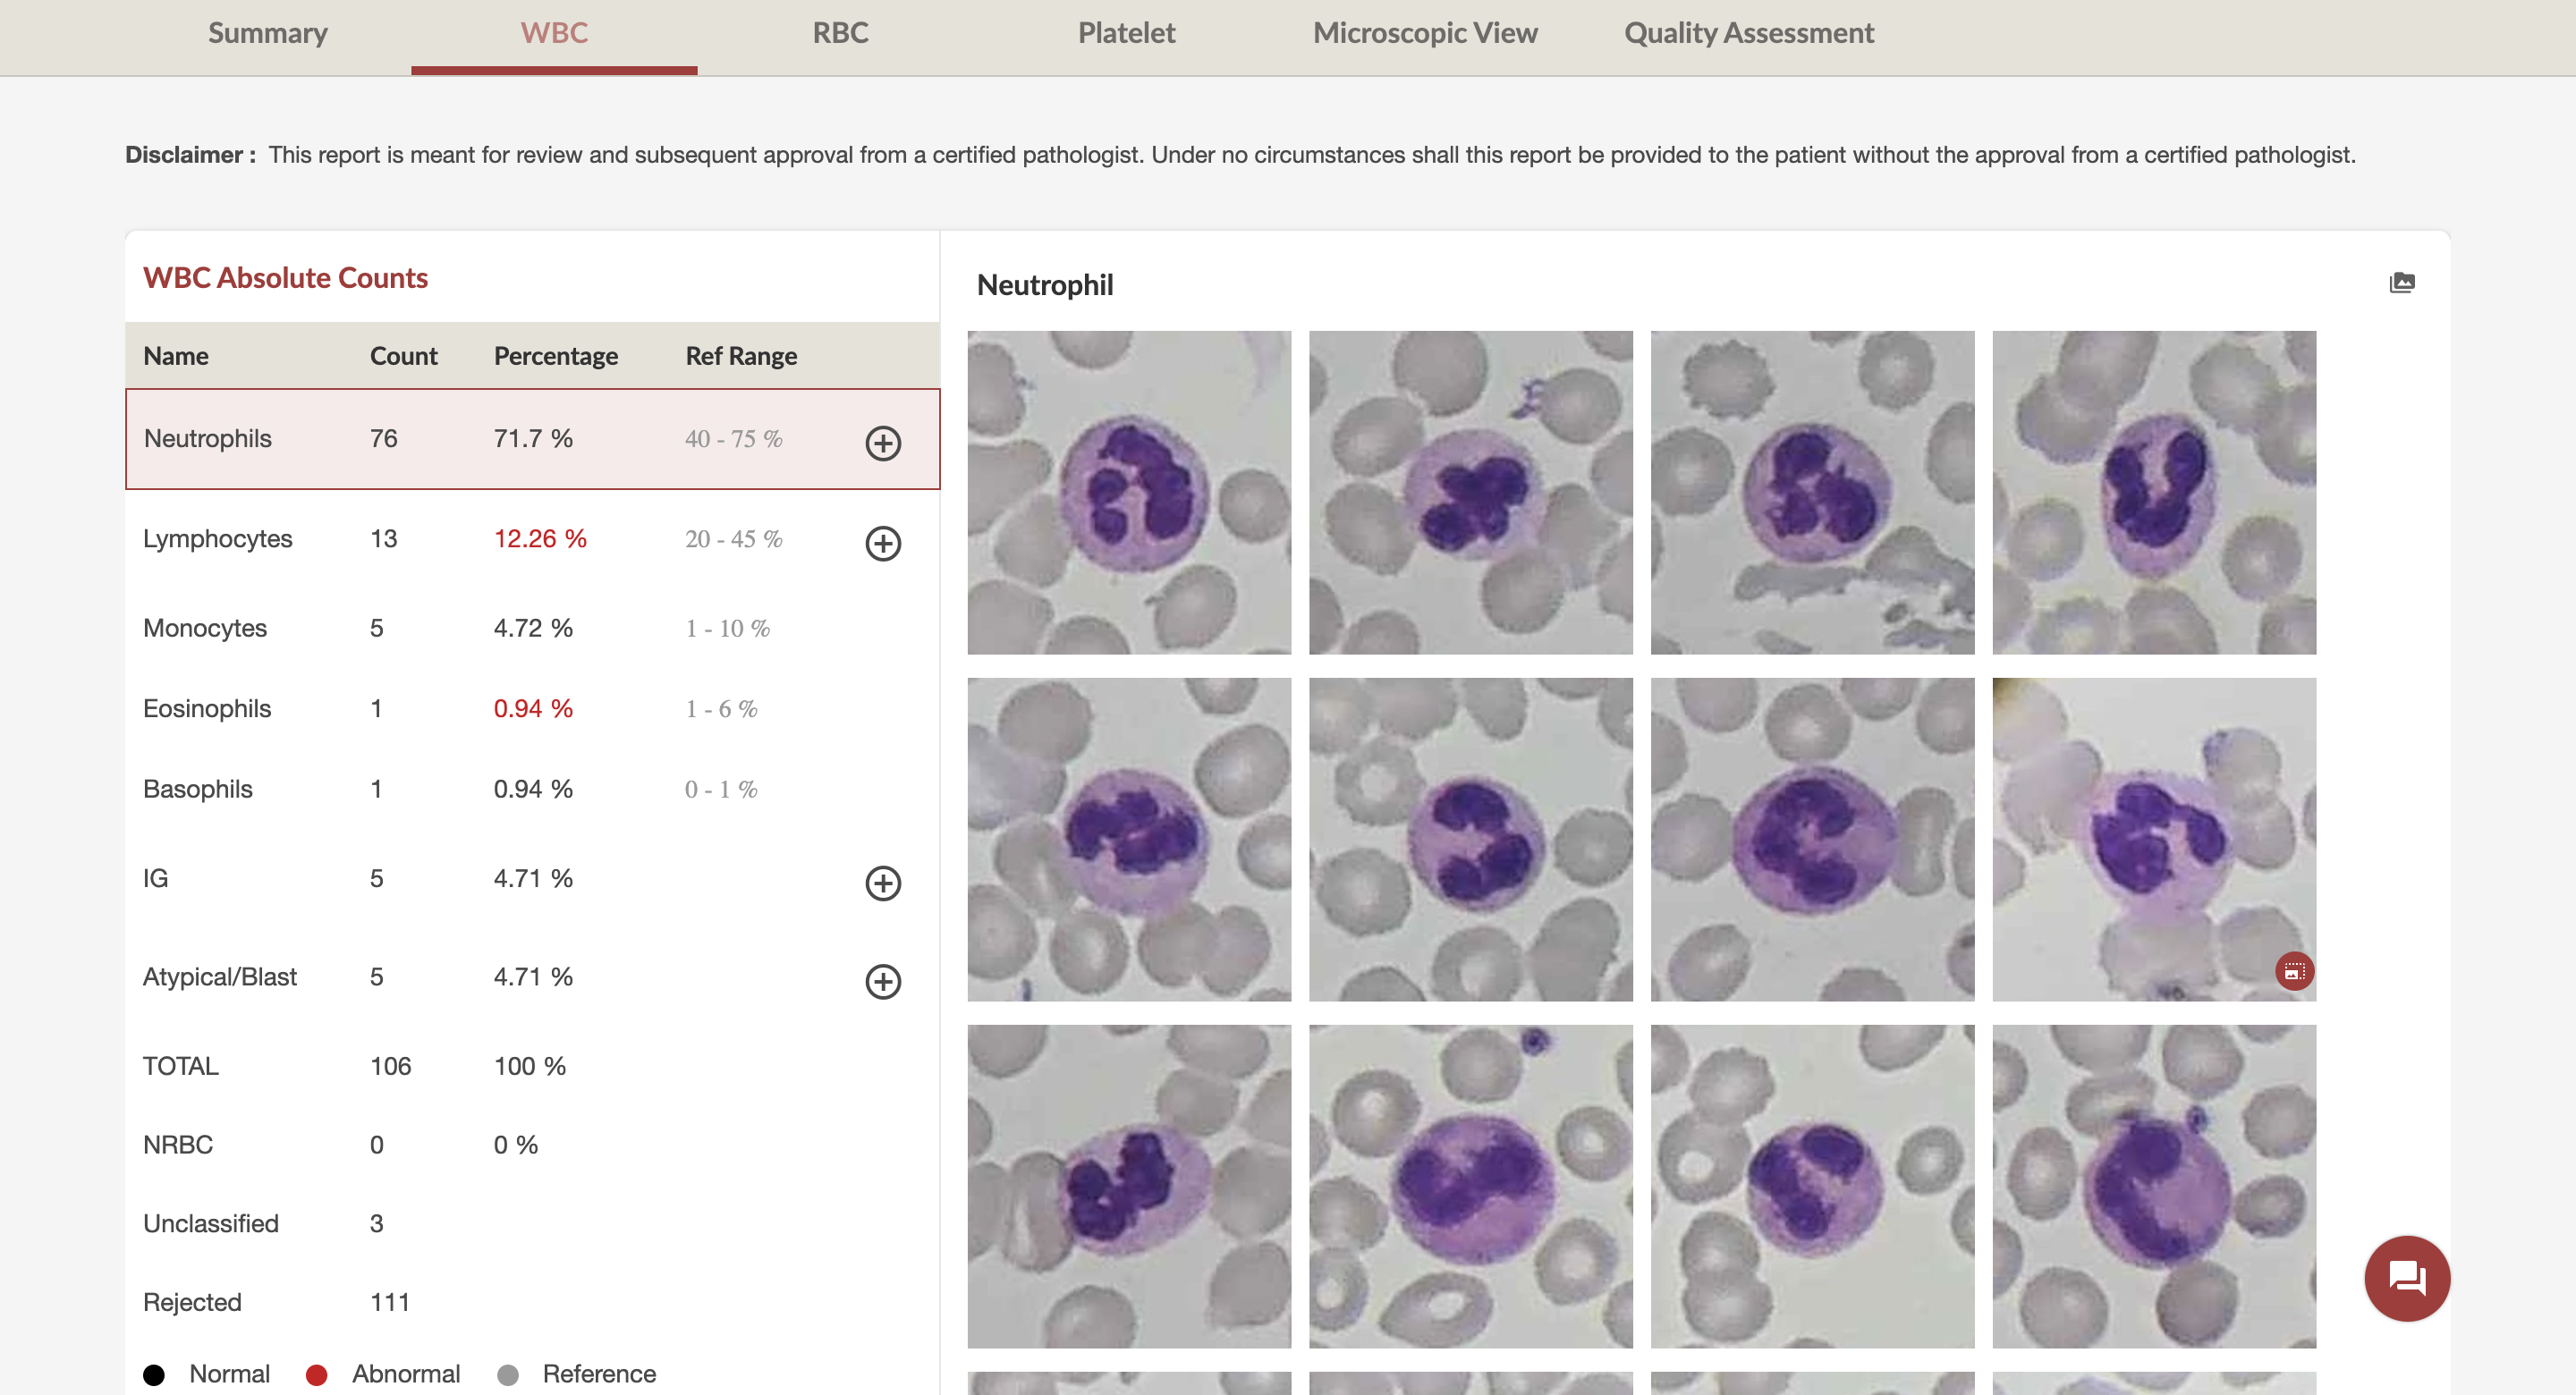Expand the Lymphocytes row plus icon

[883, 543]
